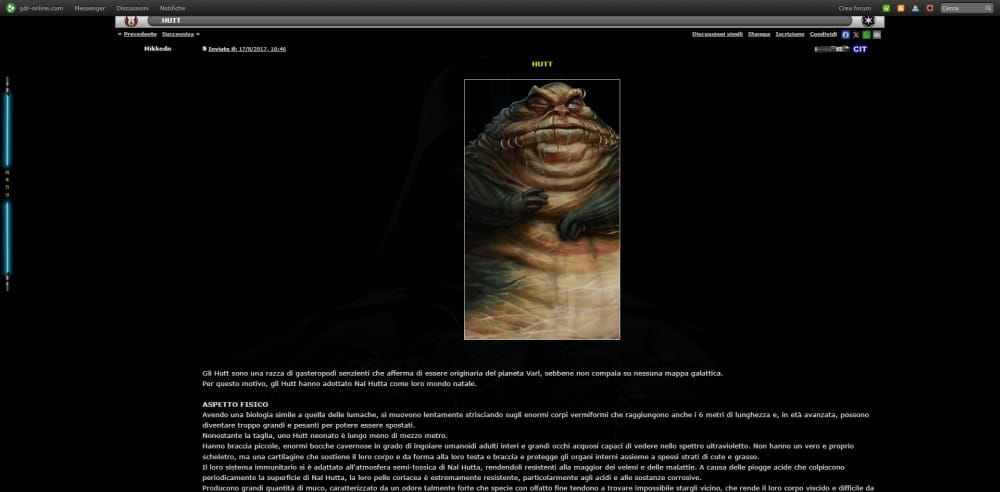This screenshot has width=1000, height=492.
Task: Click the Imperial emblem icon at title bar end
Action: [x=867, y=21]
